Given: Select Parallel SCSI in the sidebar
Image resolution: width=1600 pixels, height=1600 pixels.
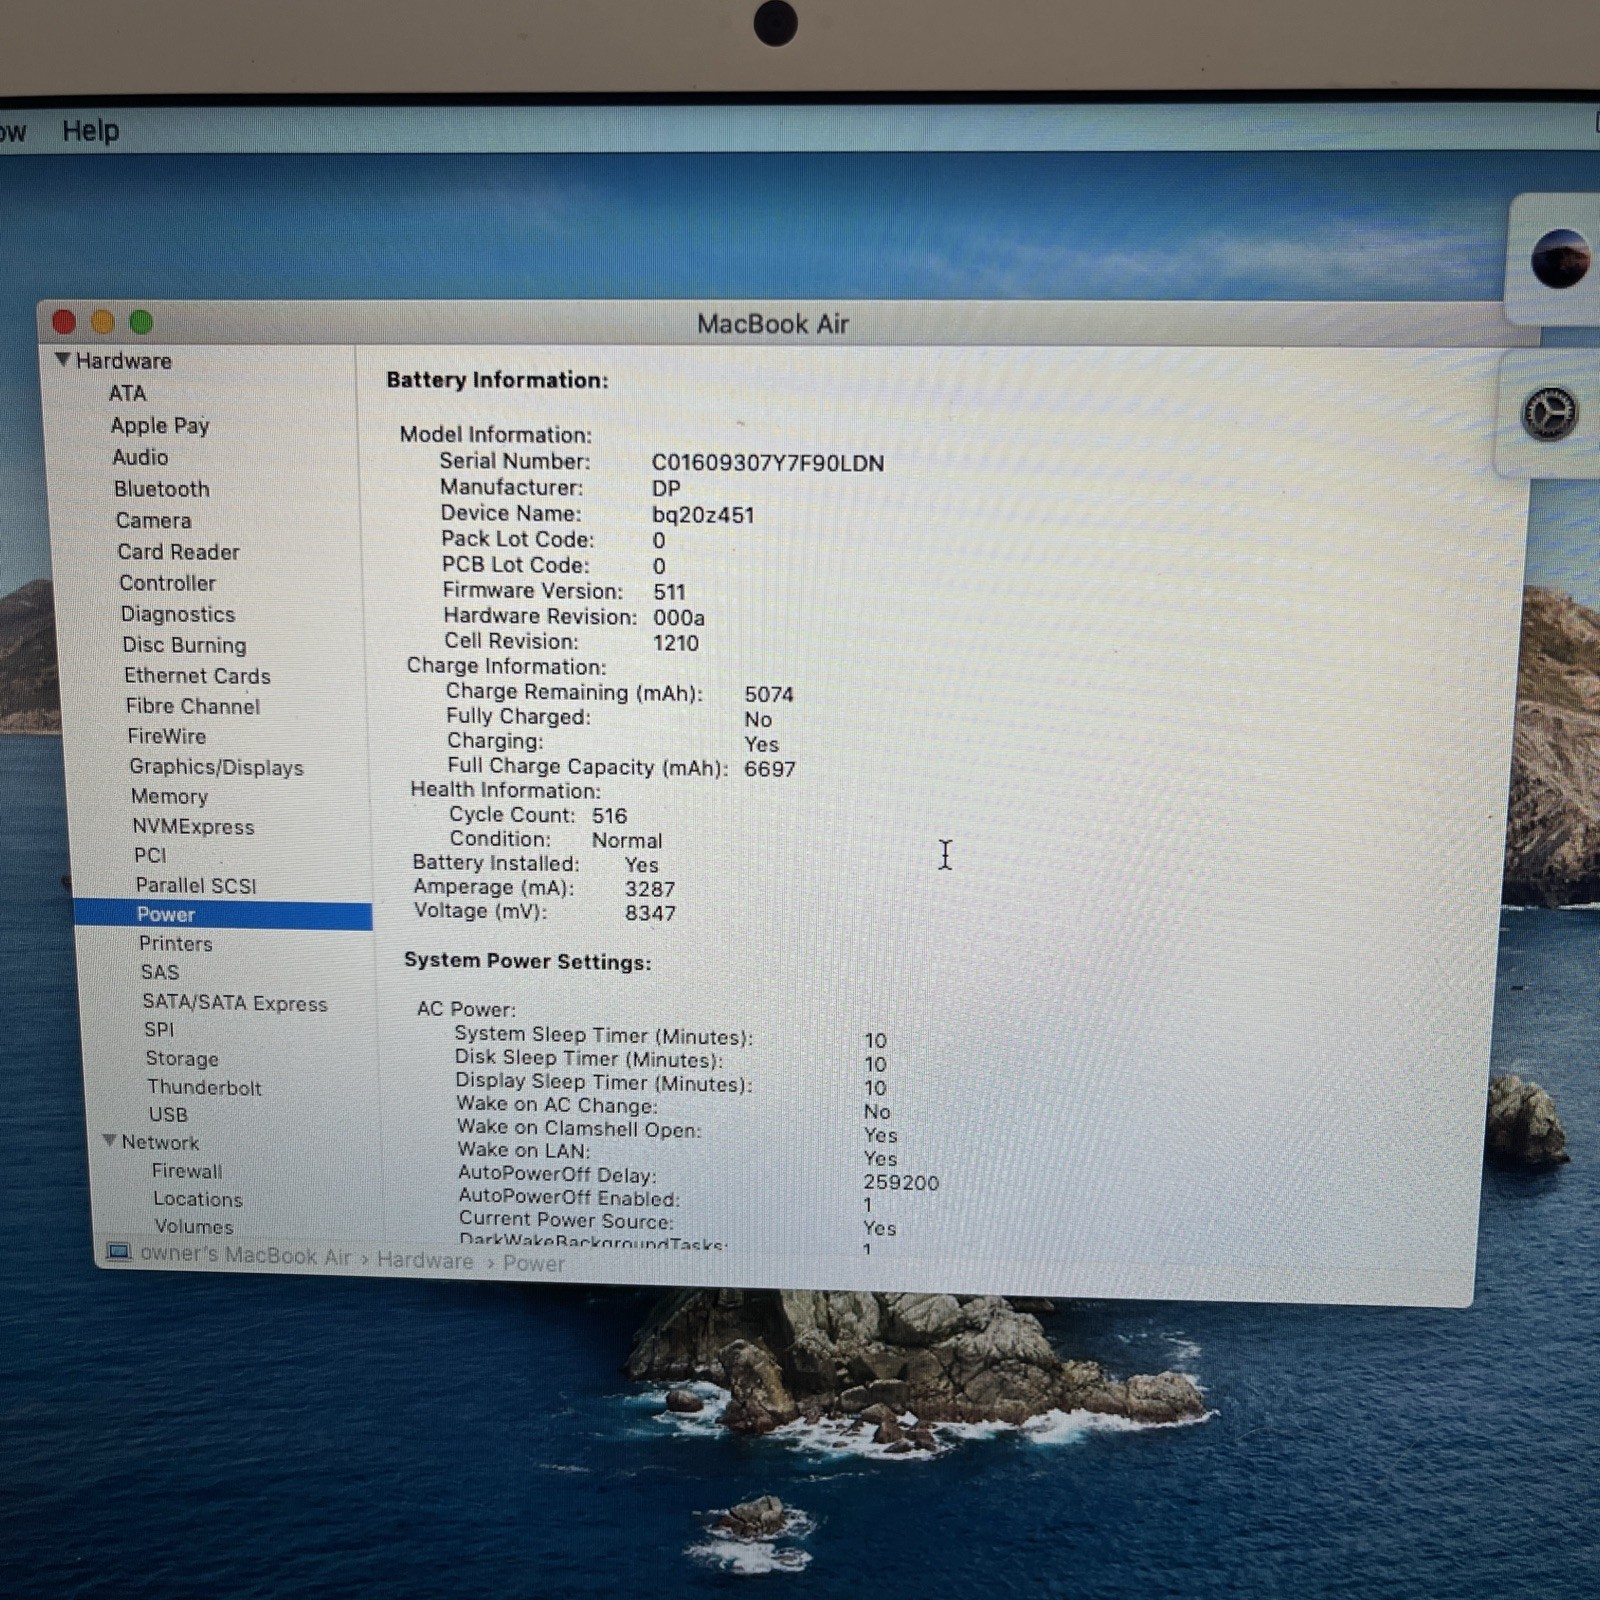Looking at the screenshot, I should click(x=196, y=885).
